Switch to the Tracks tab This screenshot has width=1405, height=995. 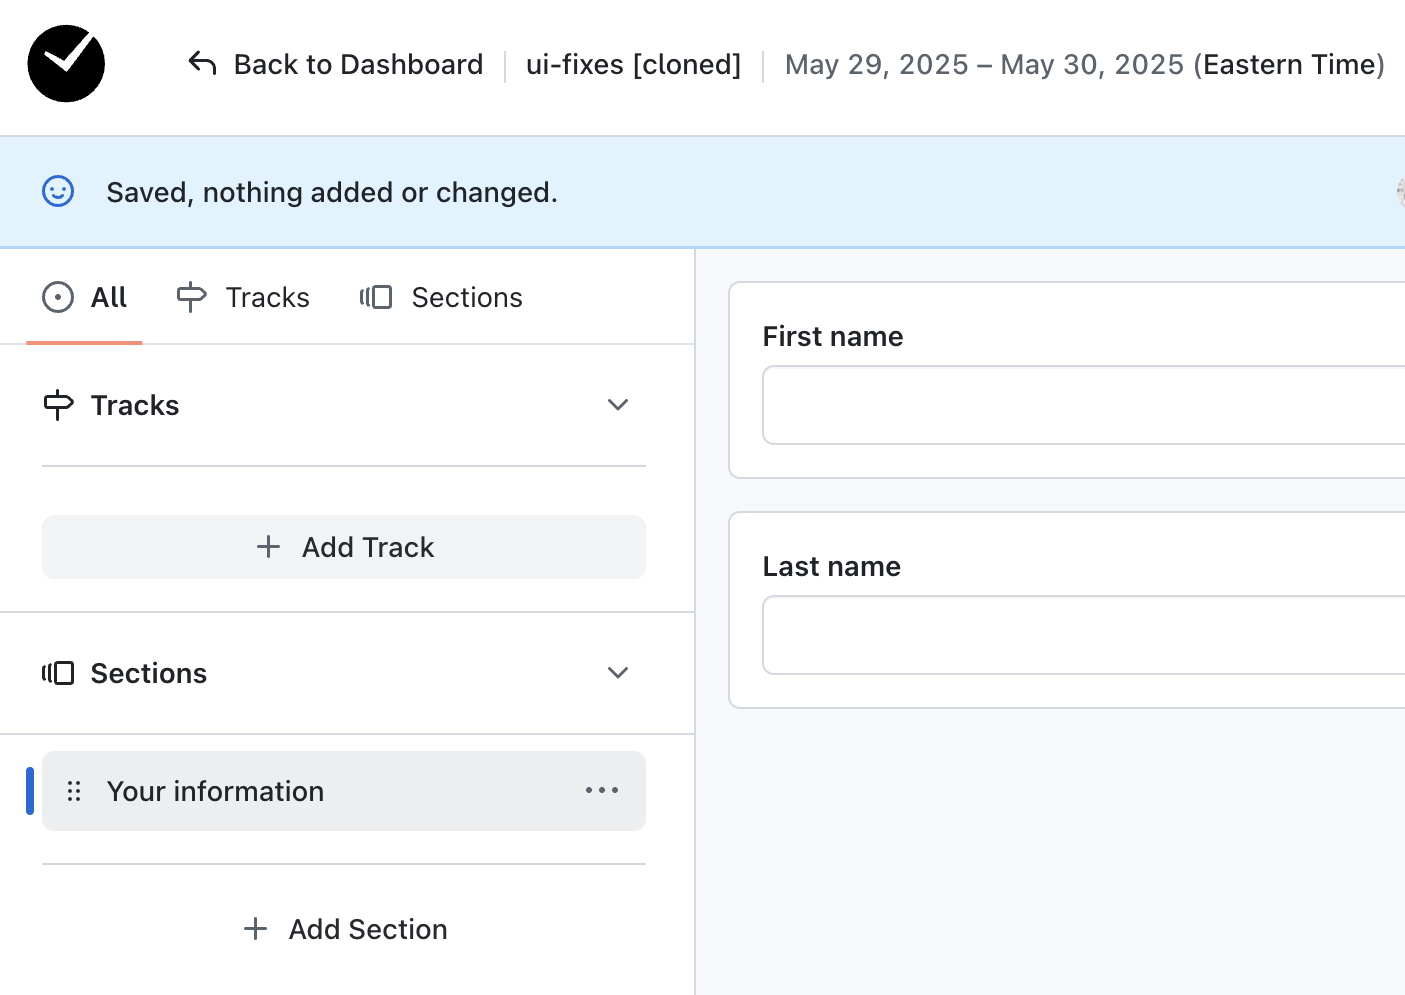[243, 297]
